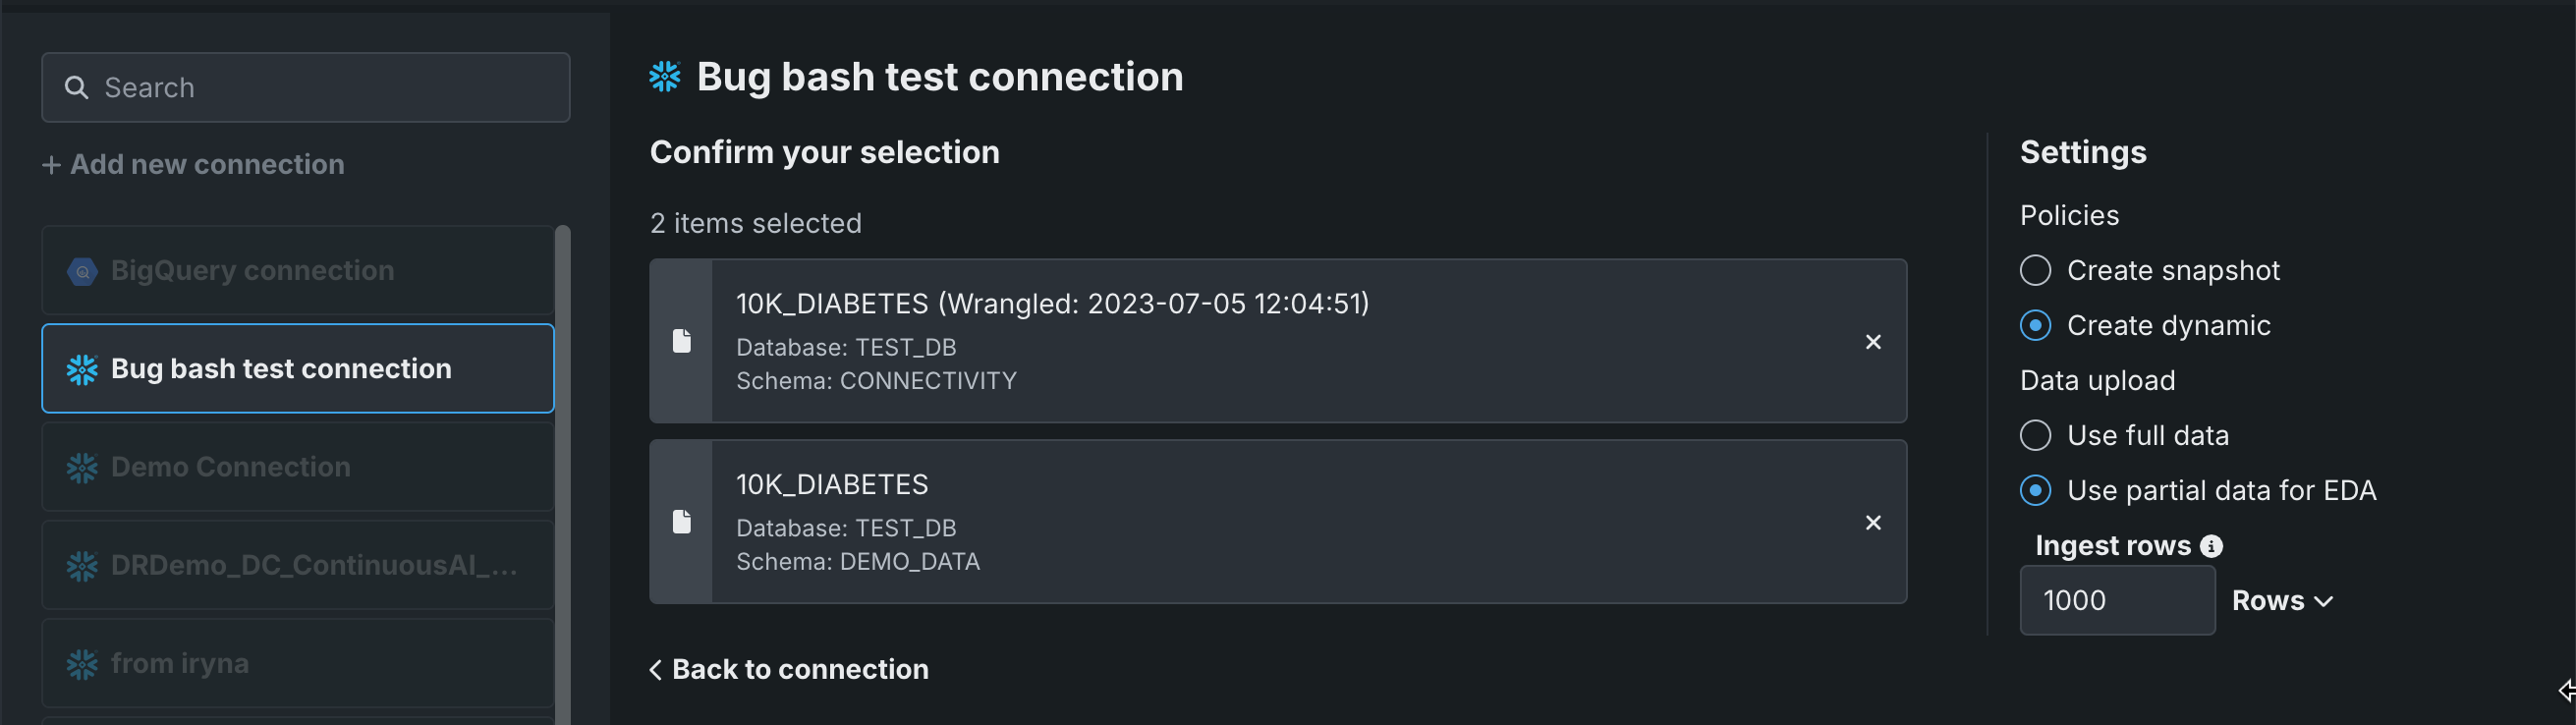Image resolution: width=2576 pixels, height=725 pixels.
Task: Choose the Use full data option
Action: tap(2035, 436)
